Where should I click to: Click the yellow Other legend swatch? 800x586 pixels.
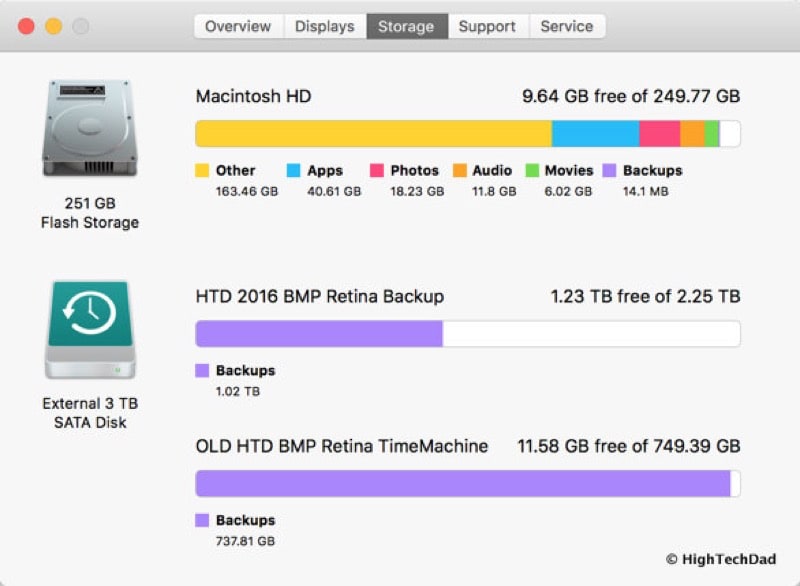click(x=202, y=171)
